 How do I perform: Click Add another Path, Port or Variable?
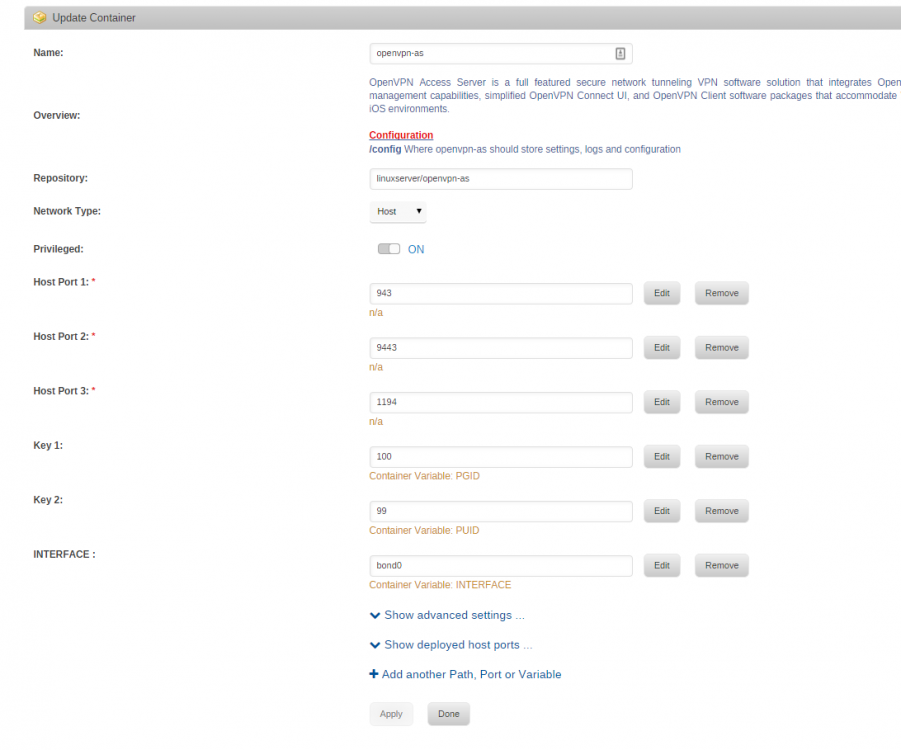(x=471, y=675)
